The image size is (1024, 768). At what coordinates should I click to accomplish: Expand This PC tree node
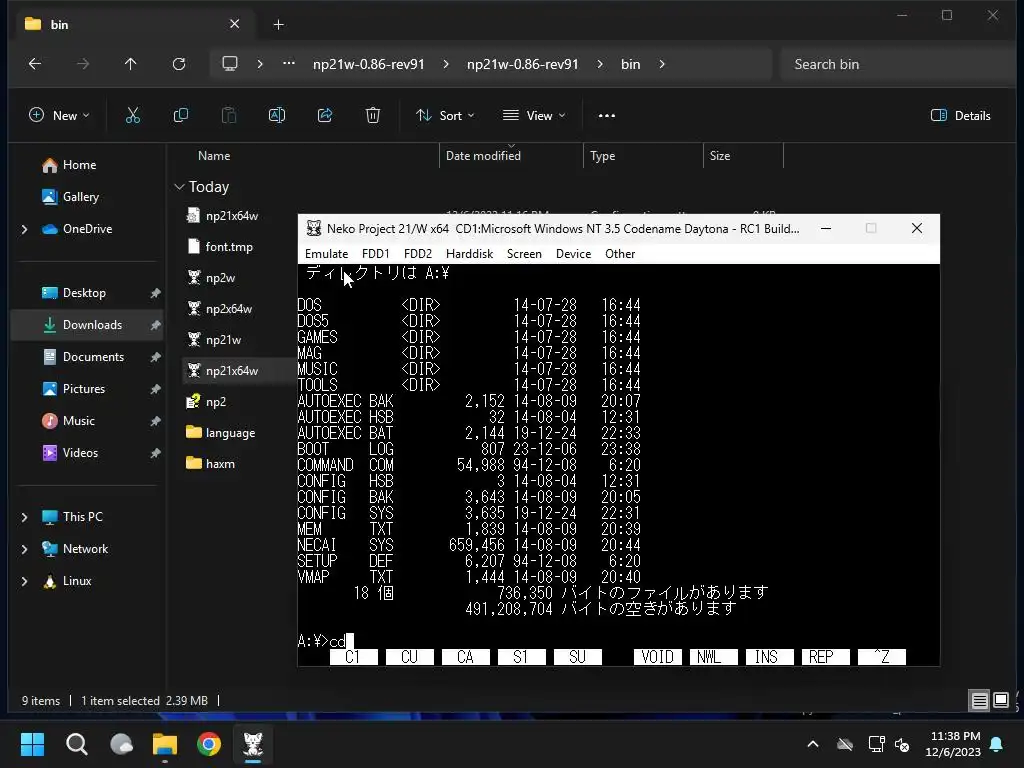pyautogui.click(x=25, y=517)
